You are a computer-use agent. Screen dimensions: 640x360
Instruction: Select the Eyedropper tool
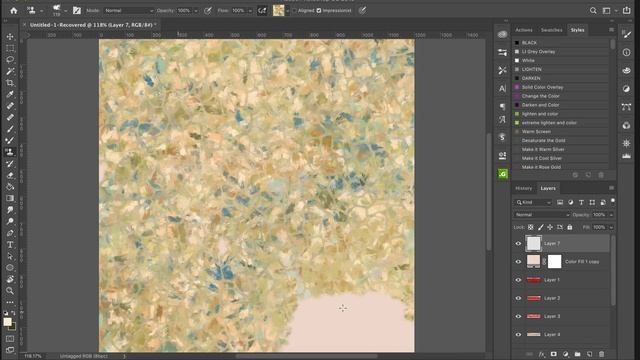10,94
